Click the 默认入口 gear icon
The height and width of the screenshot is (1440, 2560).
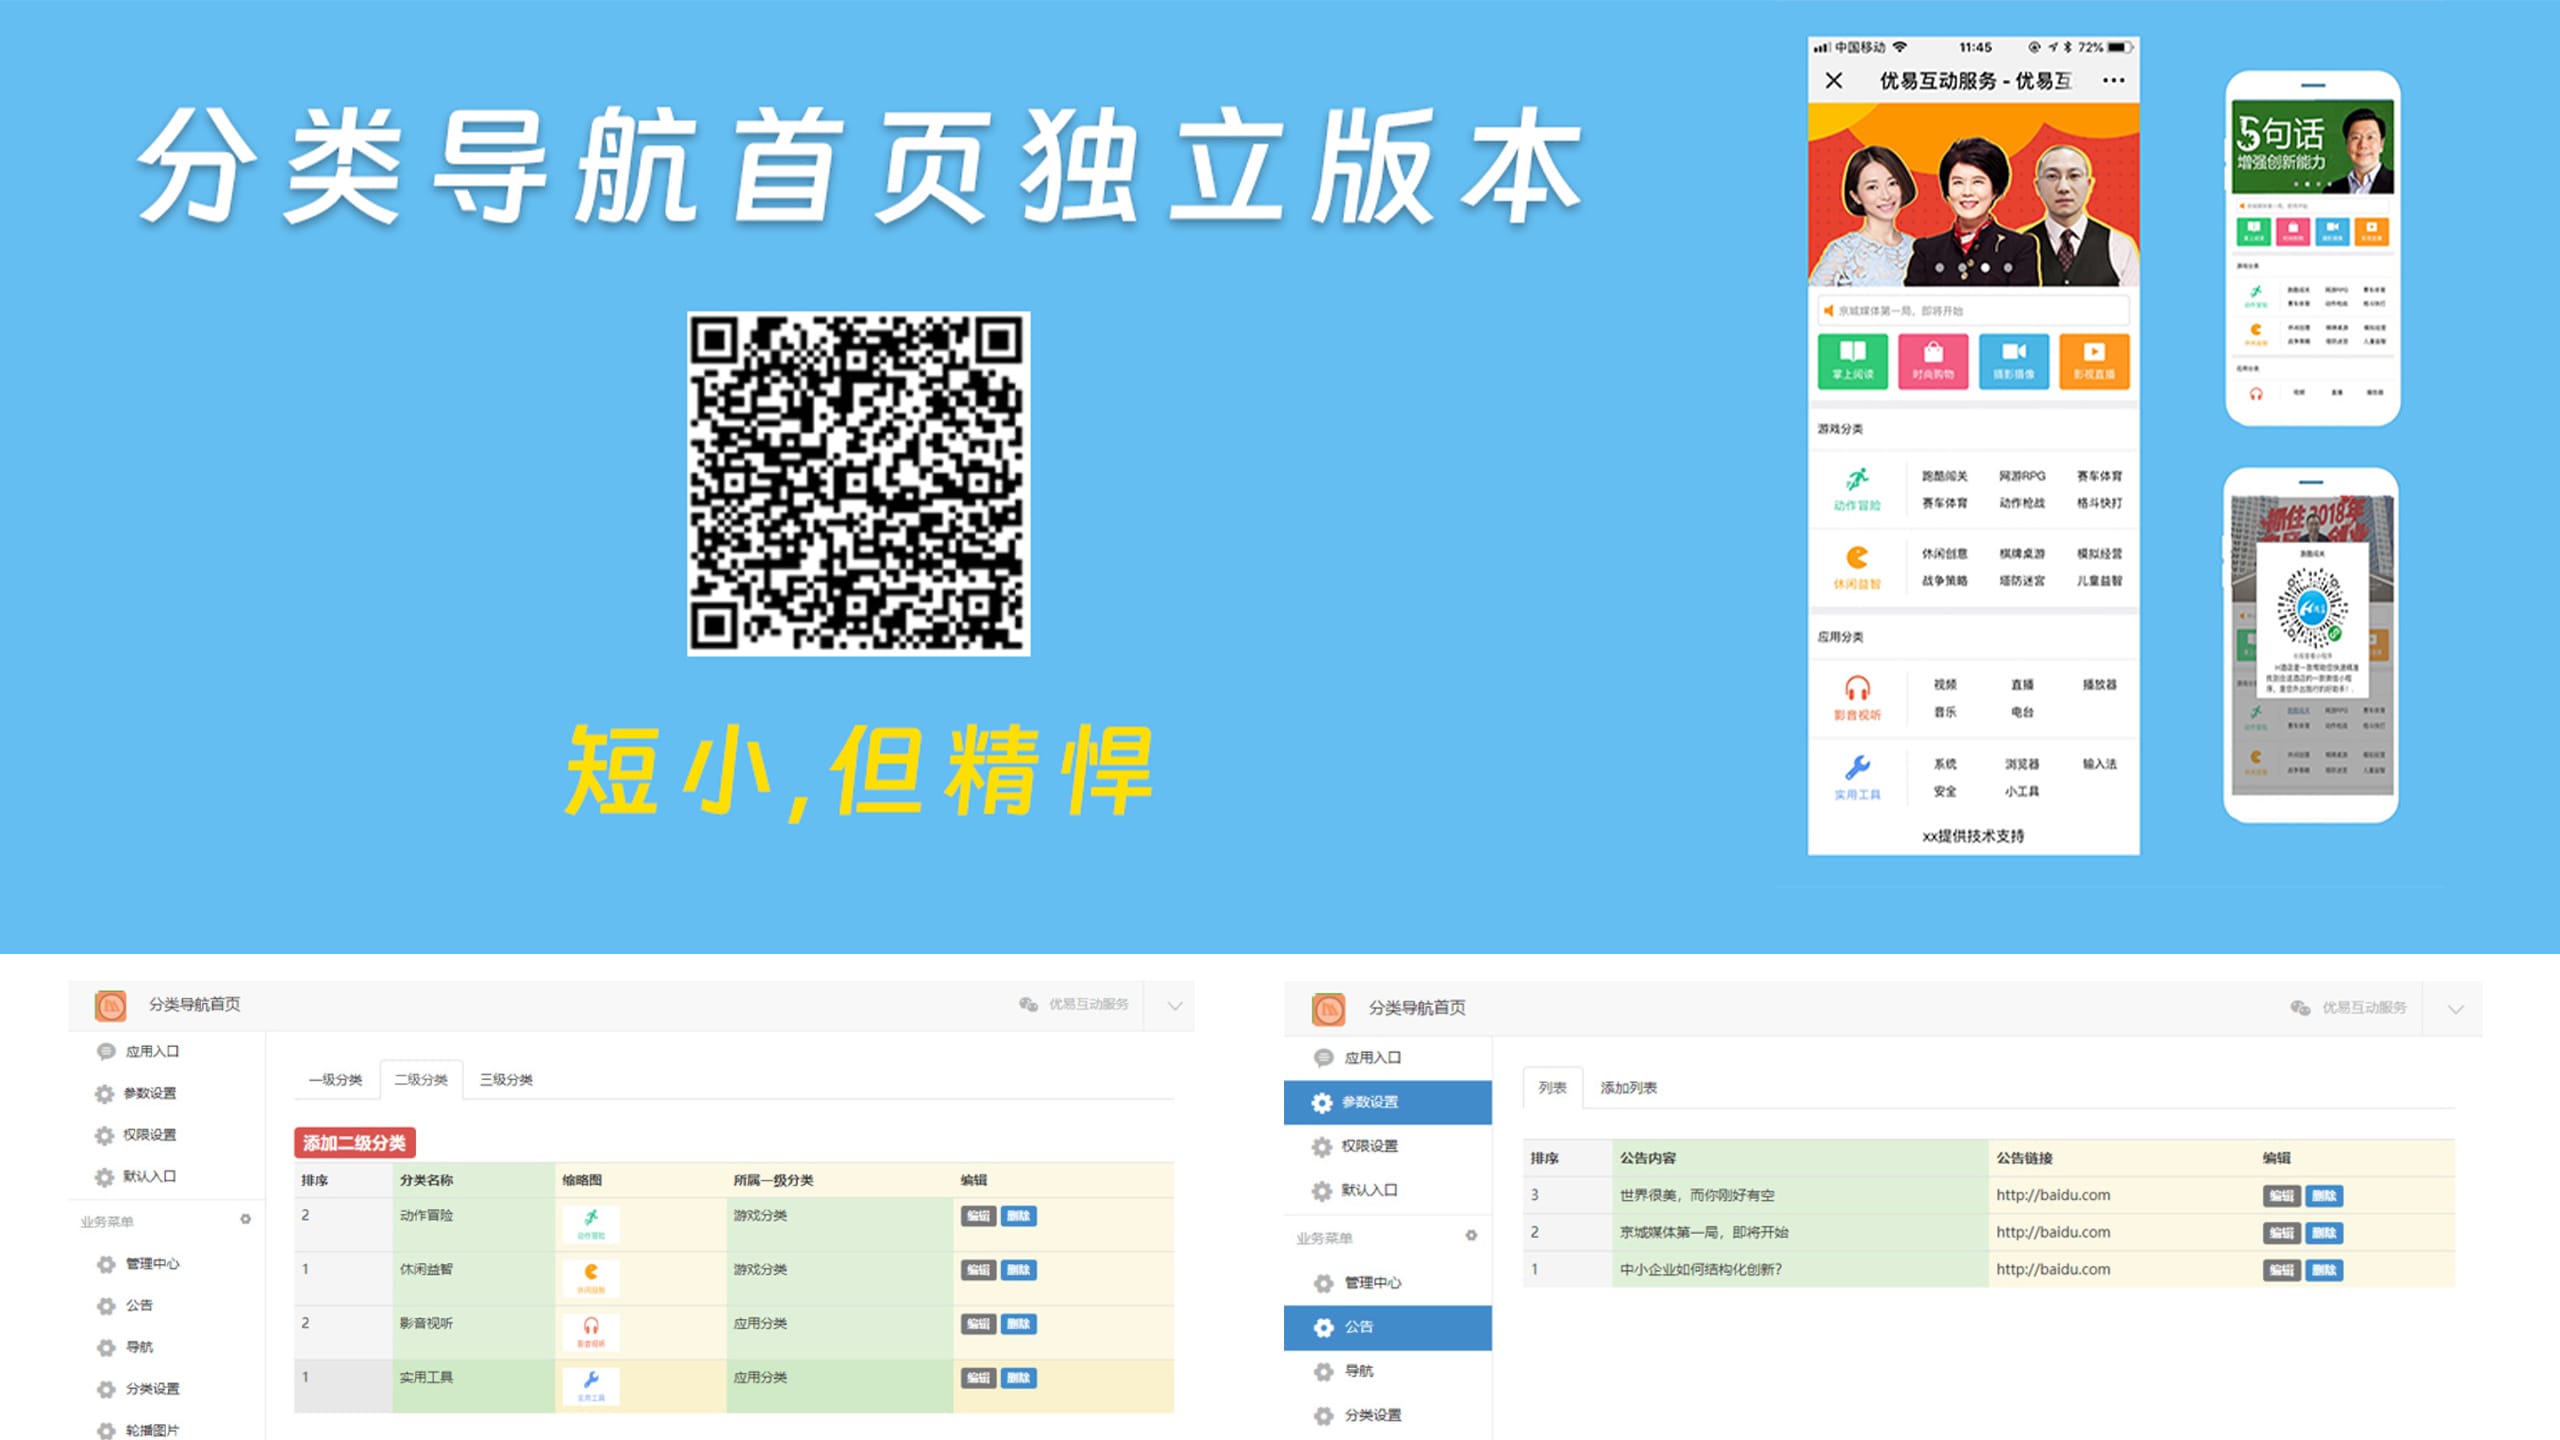105,1177
